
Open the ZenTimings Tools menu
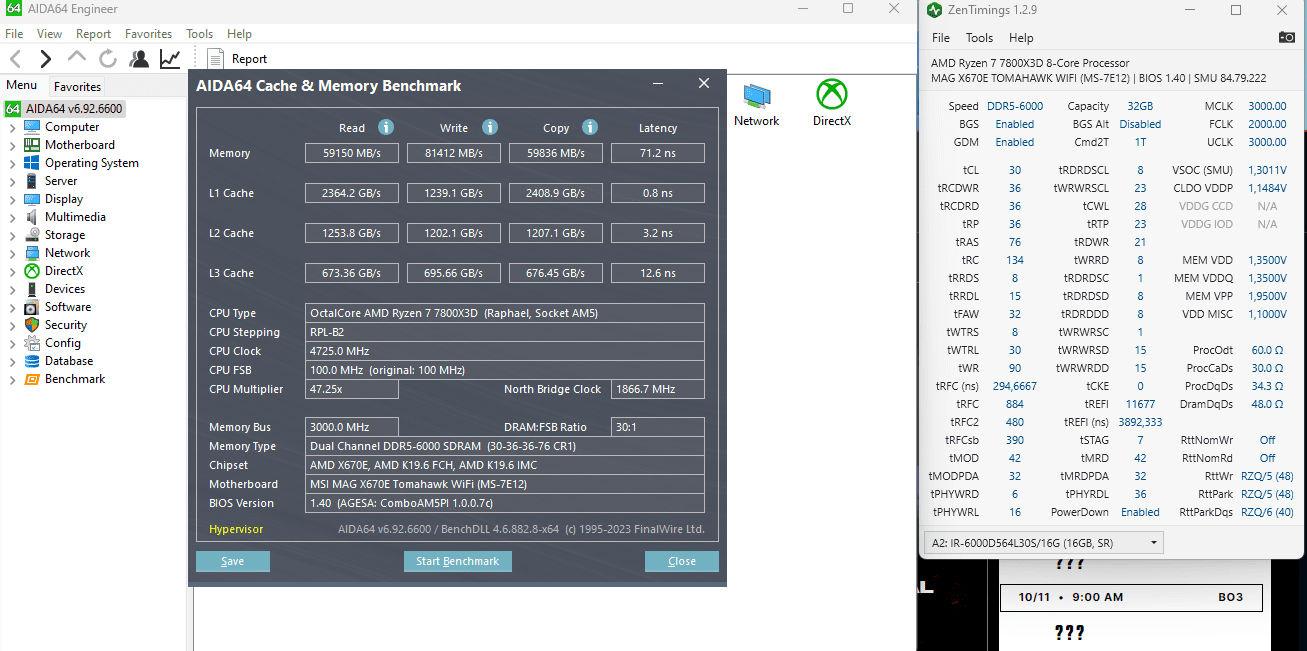point(979,38)
